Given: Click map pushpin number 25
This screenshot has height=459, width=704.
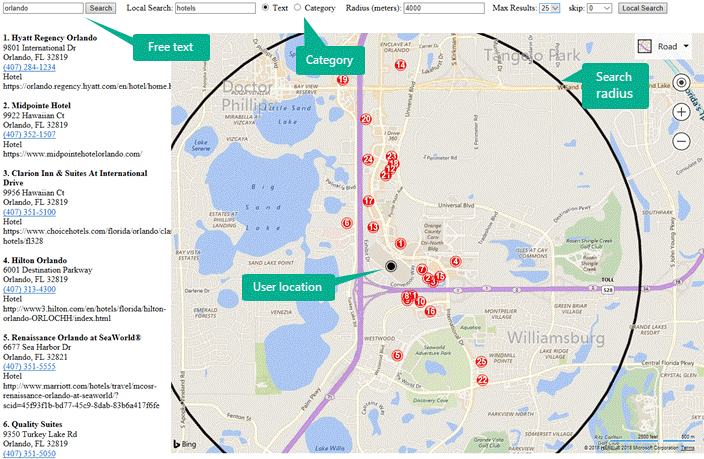Looking at the screenshot, I should click(x=481, y=362).
